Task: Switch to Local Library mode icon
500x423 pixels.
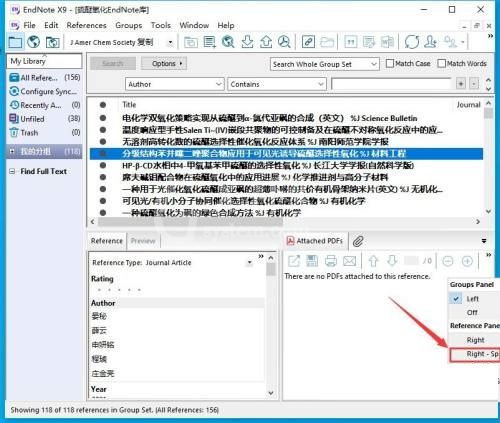Action: point(15,42)
